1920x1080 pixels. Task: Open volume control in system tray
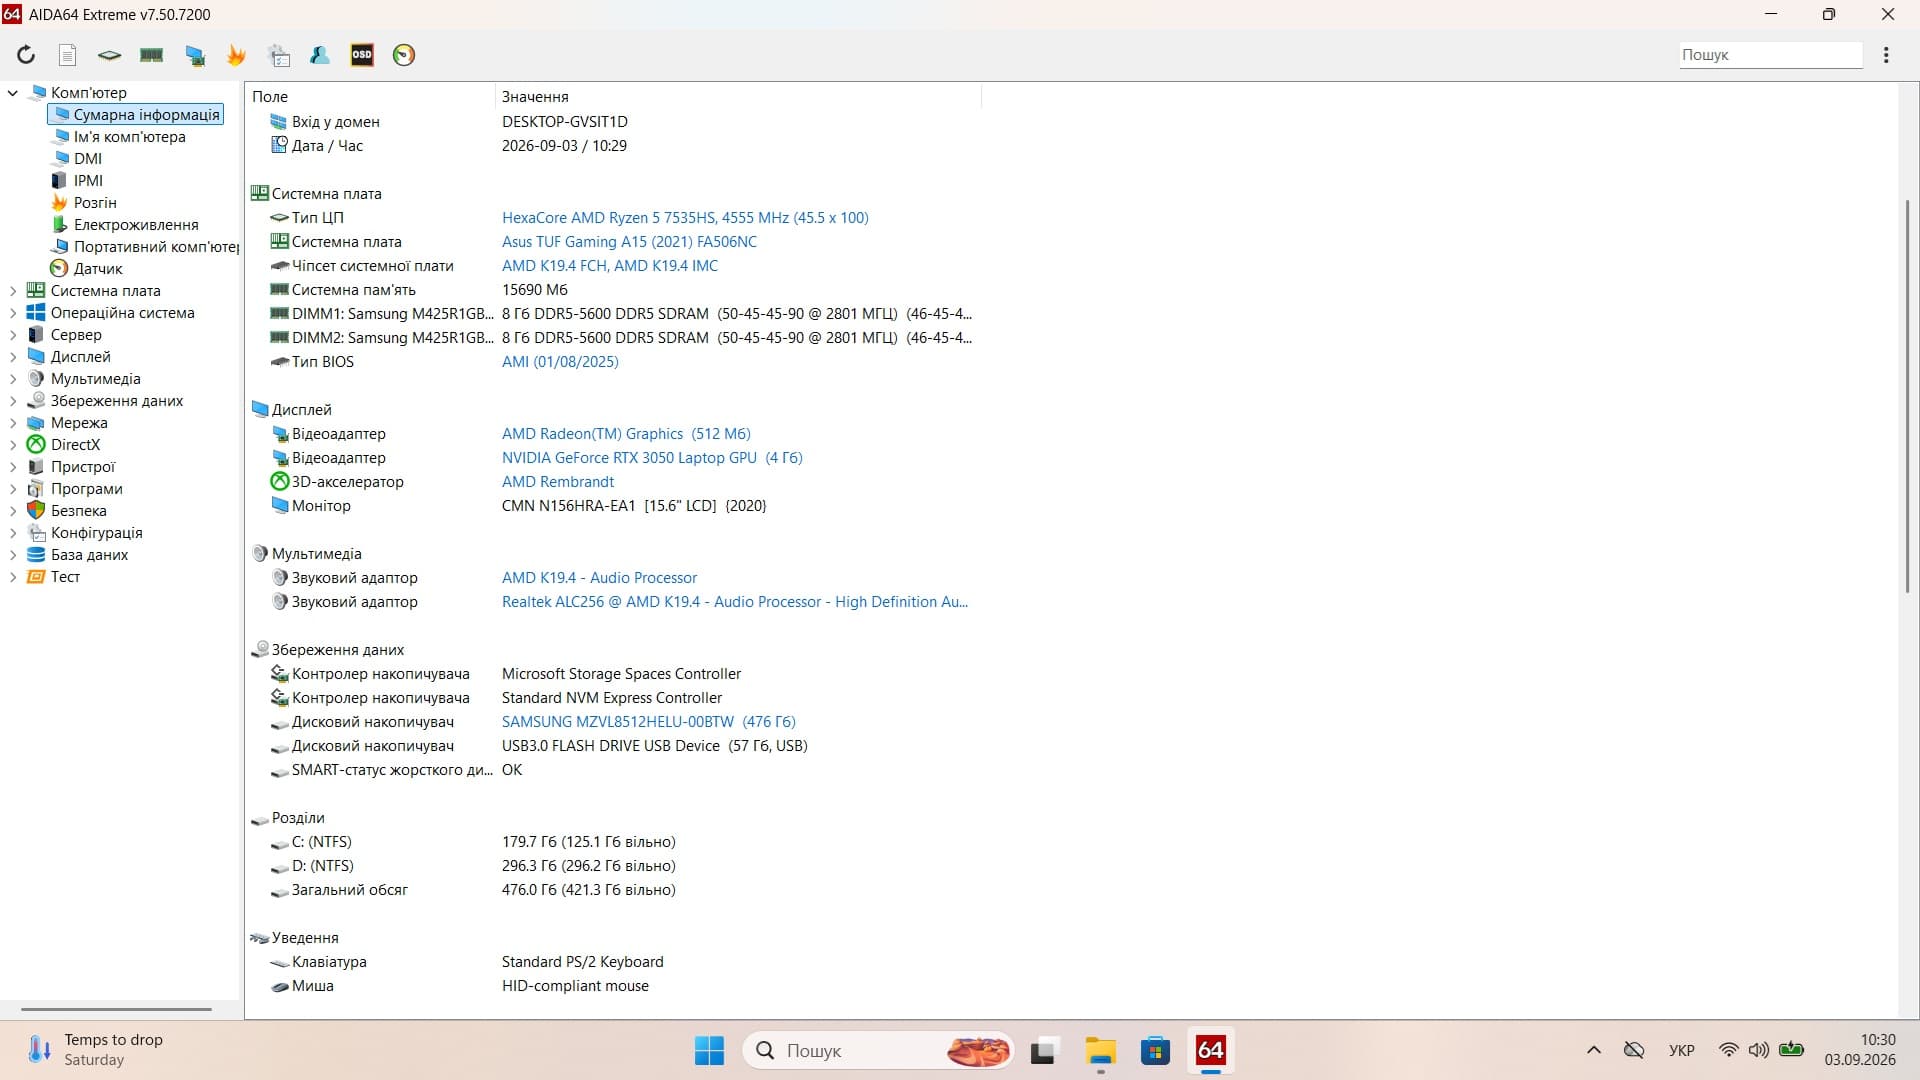click(1759, 1051)
